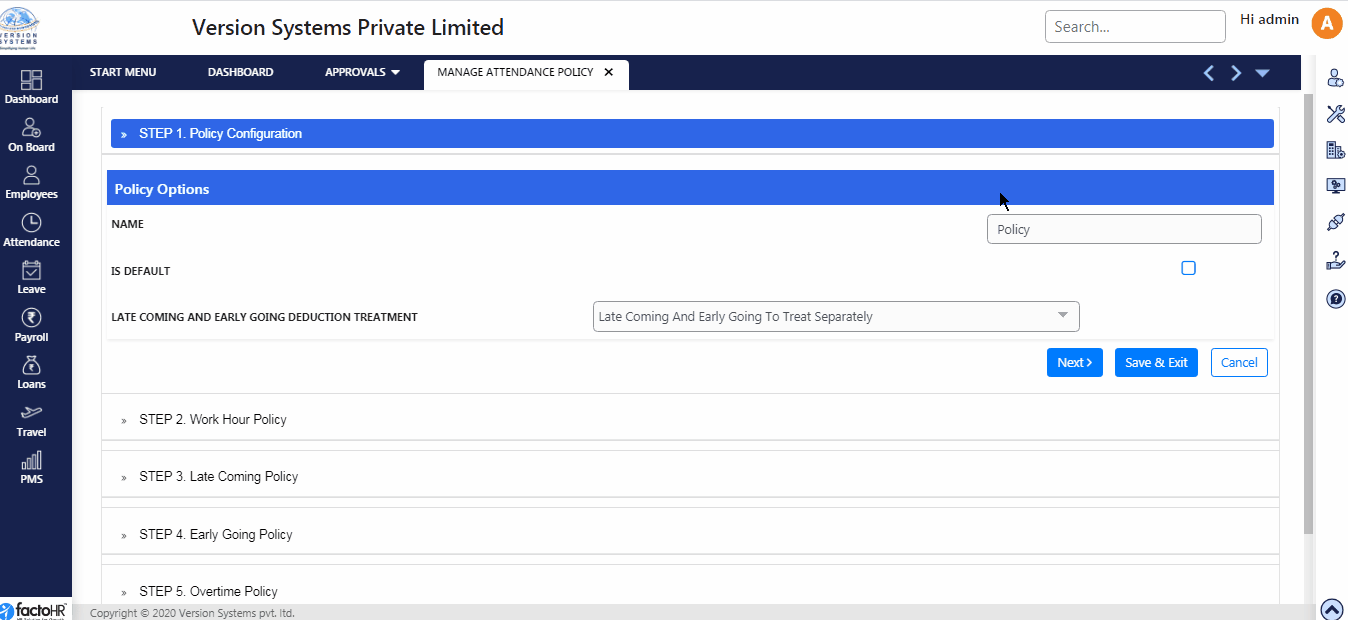The width and height of the screenshot is (1348, 620).
Task: Open the PMS bar chart icon
Action: (x=31, y=466)
